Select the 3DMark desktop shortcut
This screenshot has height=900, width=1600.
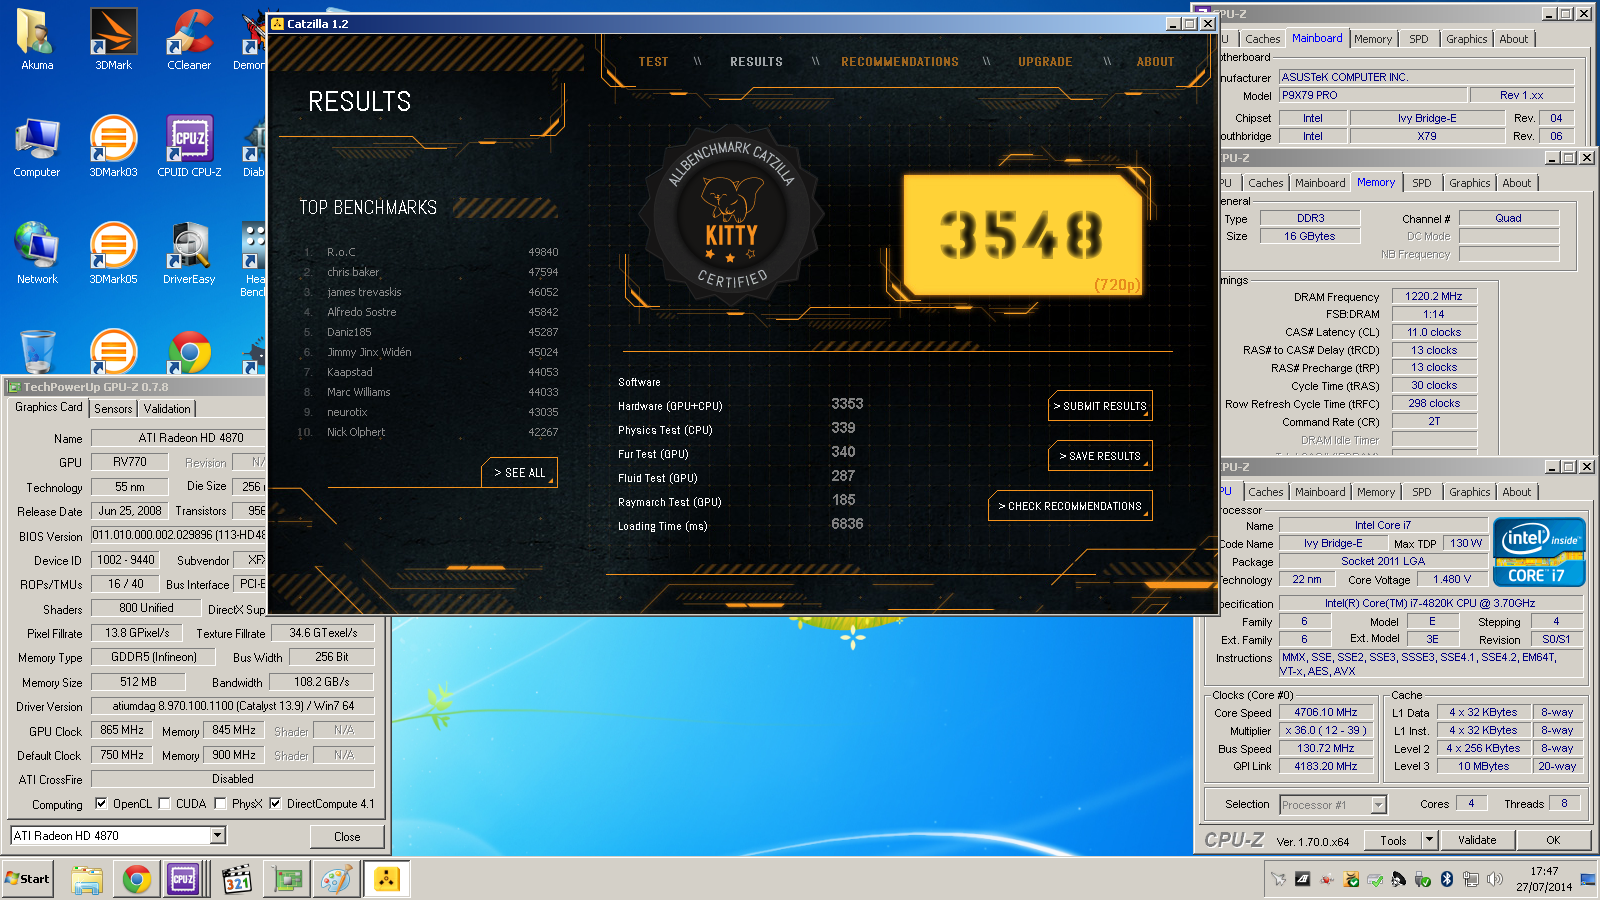click(x=113, y=40)
